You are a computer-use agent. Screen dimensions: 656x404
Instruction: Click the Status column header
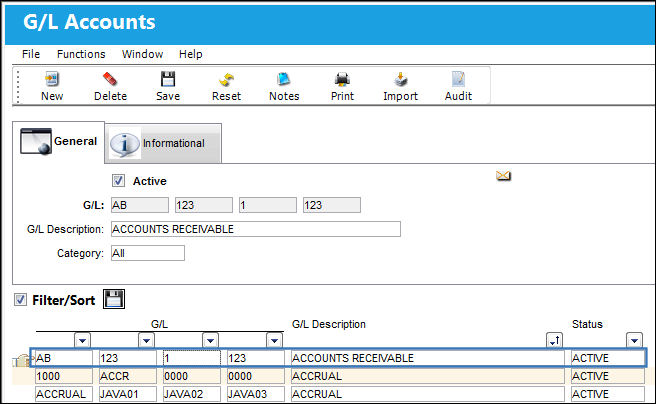click(587, 324)
